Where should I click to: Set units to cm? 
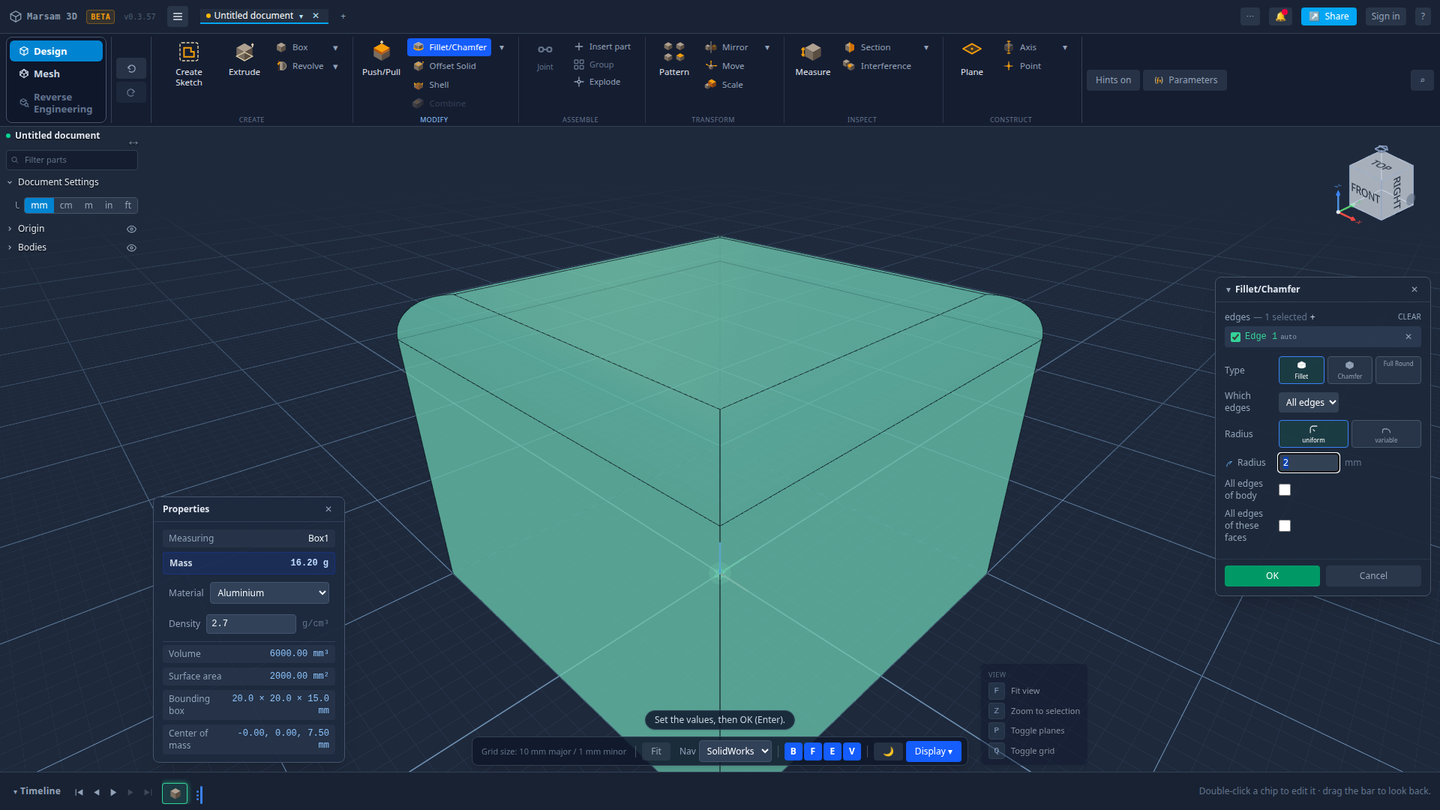pos(66,205)
